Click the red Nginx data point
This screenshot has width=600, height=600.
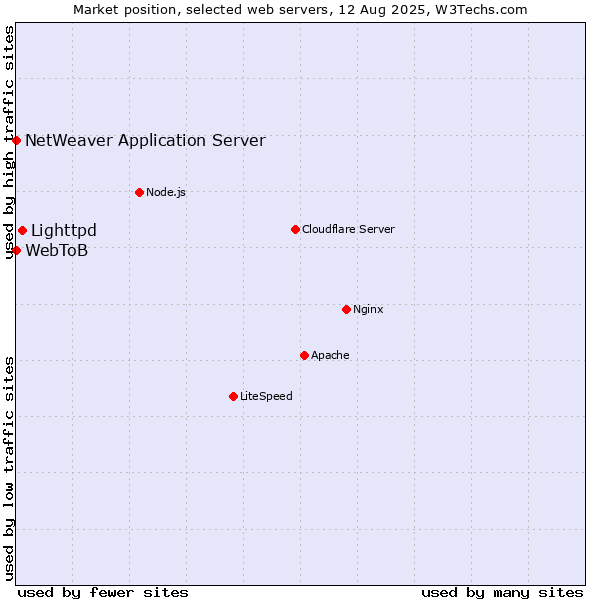[x=346, y=309]
